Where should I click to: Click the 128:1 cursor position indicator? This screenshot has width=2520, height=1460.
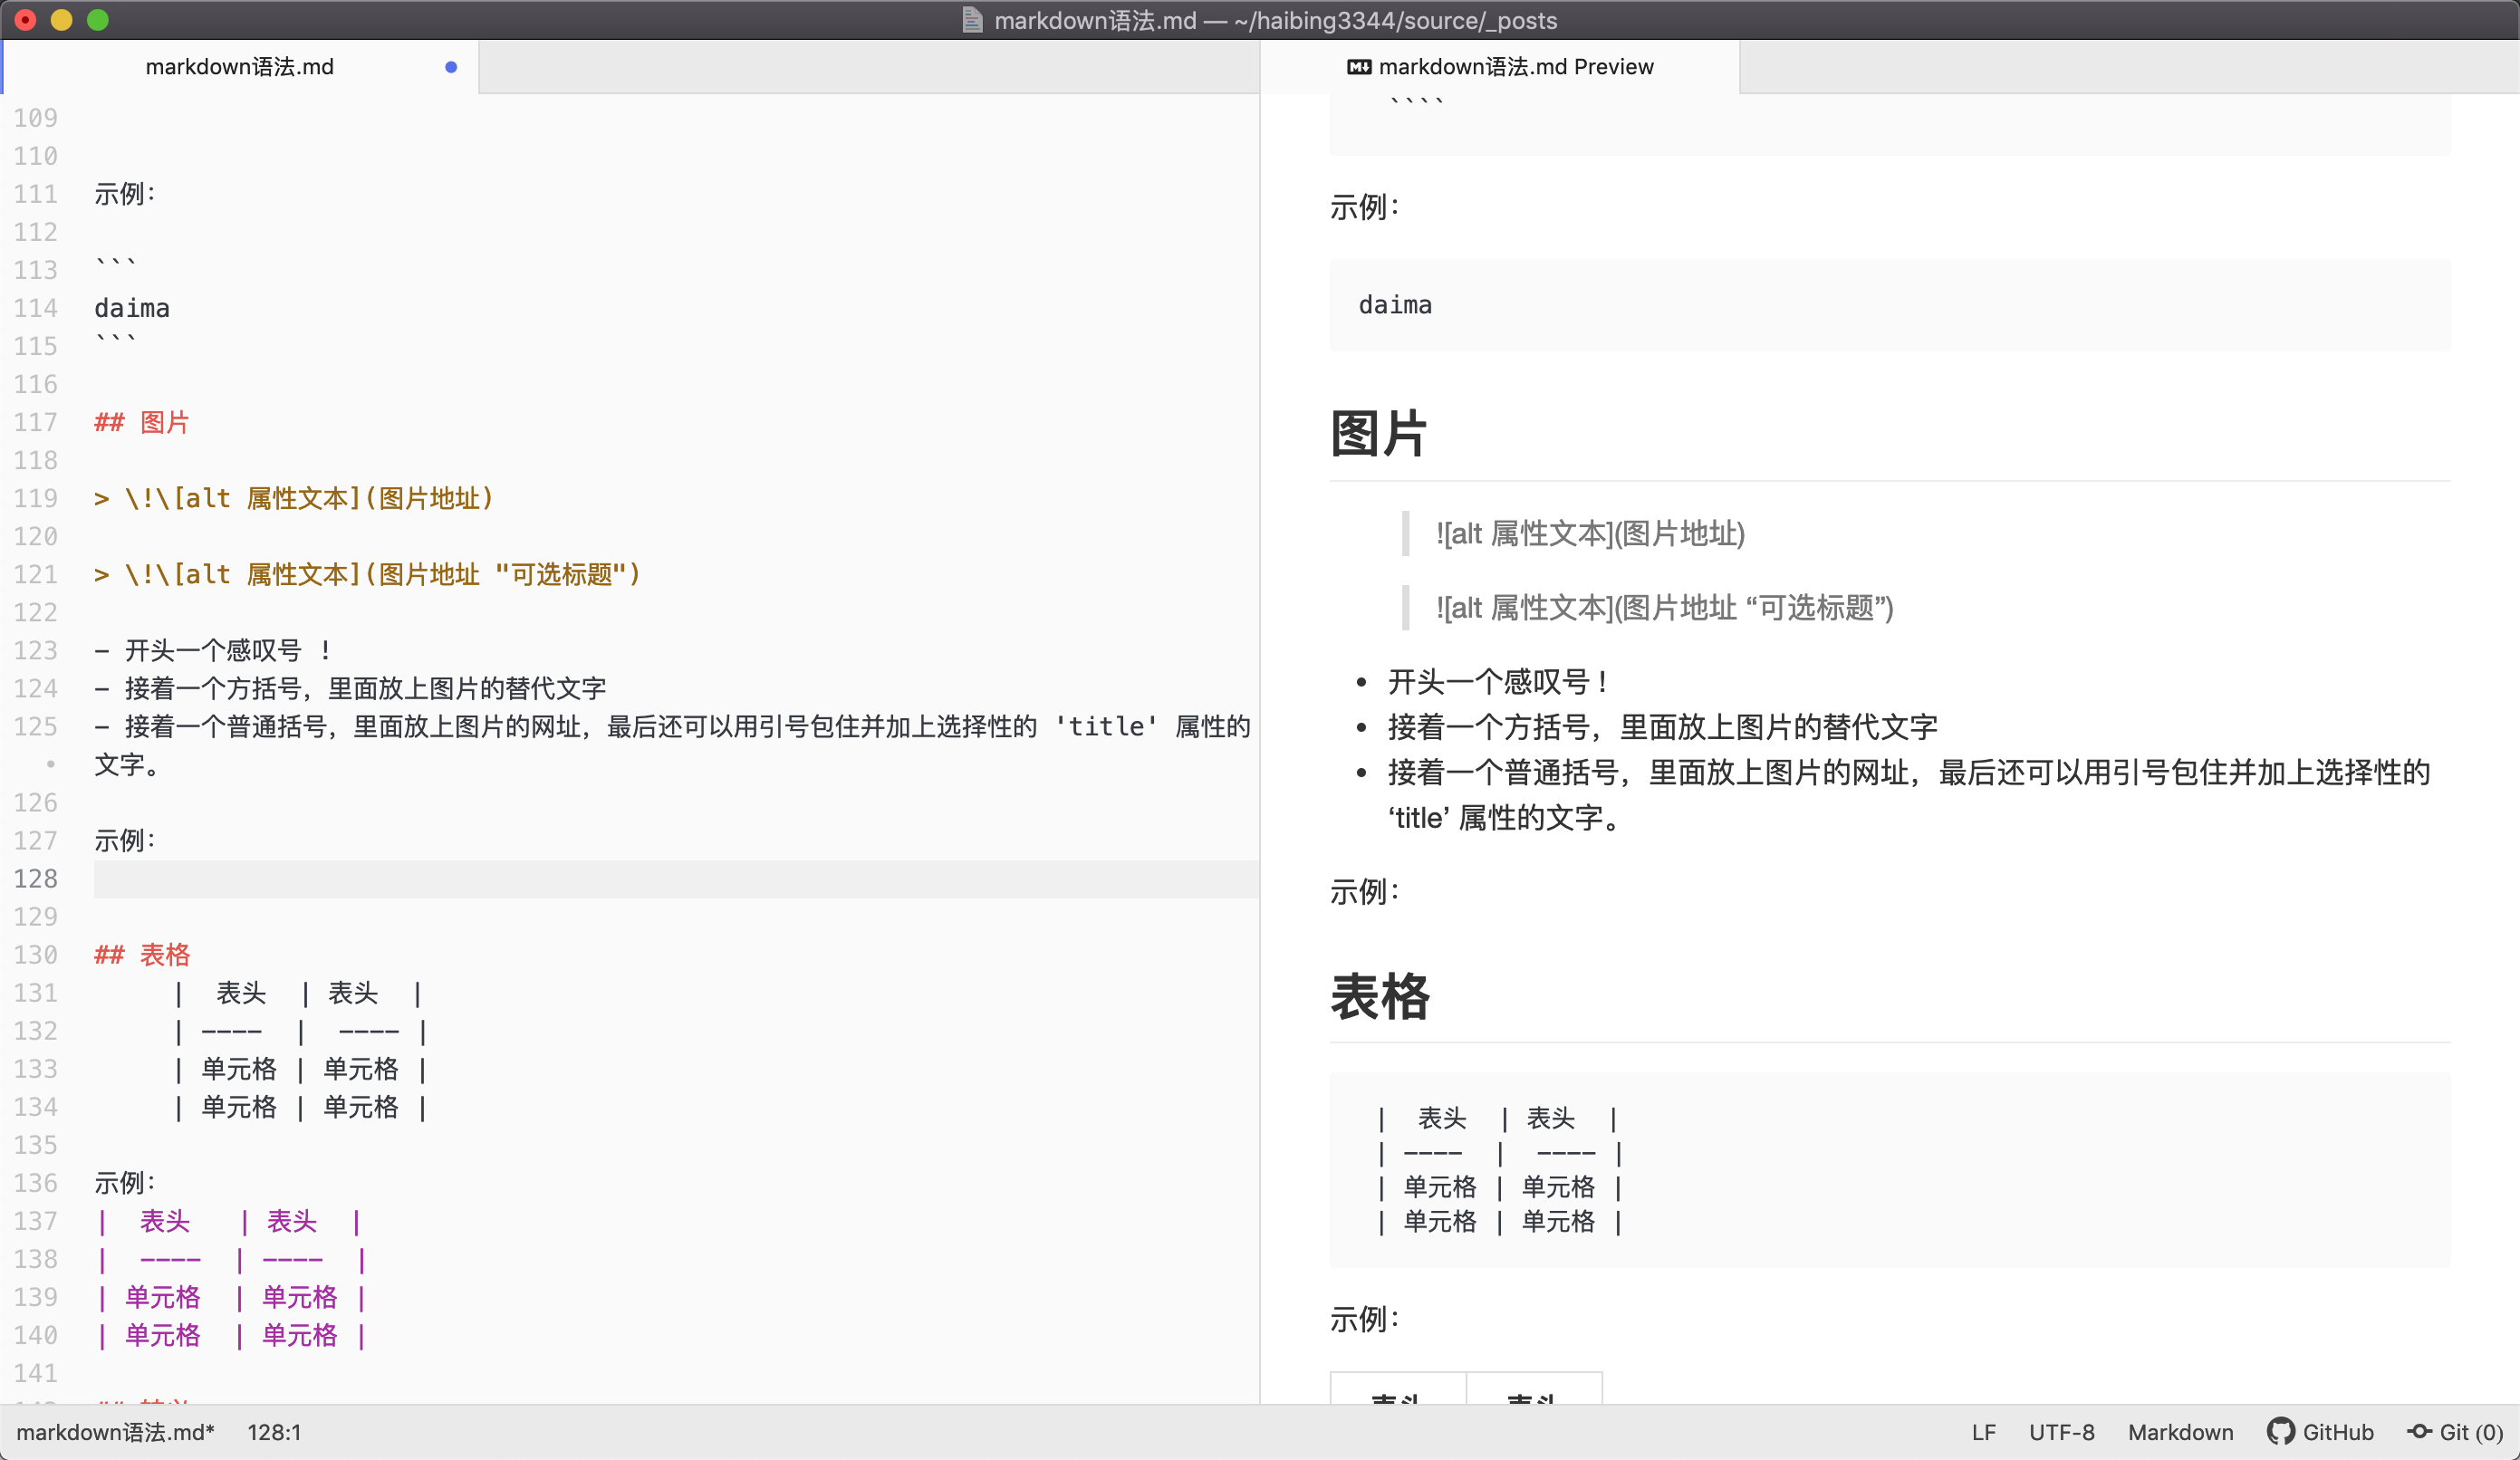274,1432
